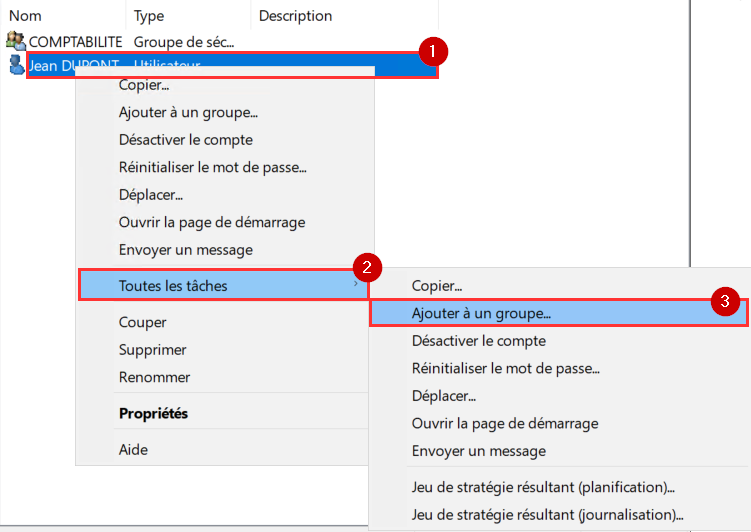Click the Jean DUPONT user icon

pyautogui.click(x=16, y=65)
